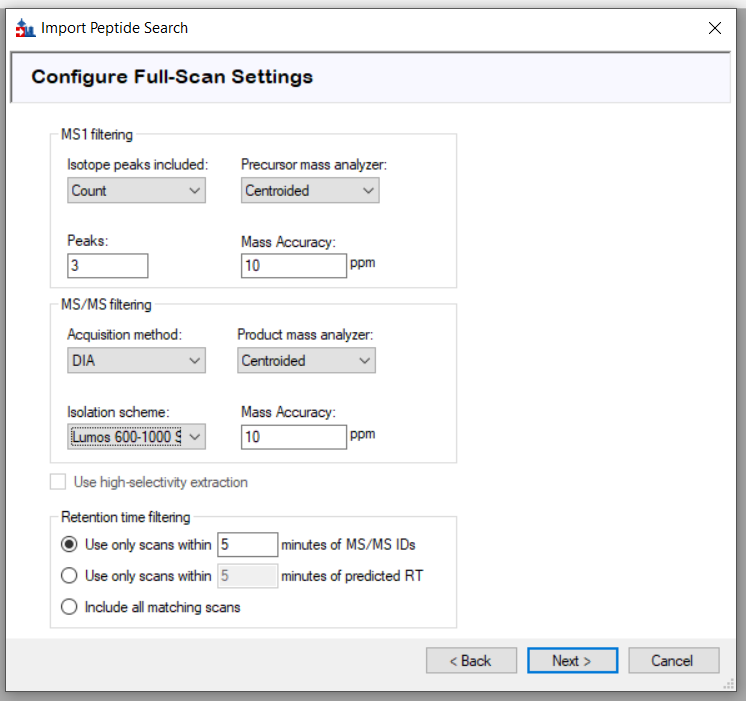Choose Include all matching scans option
Image resolution: width=746 pixels, height=701 pixels.
point(69,607)
